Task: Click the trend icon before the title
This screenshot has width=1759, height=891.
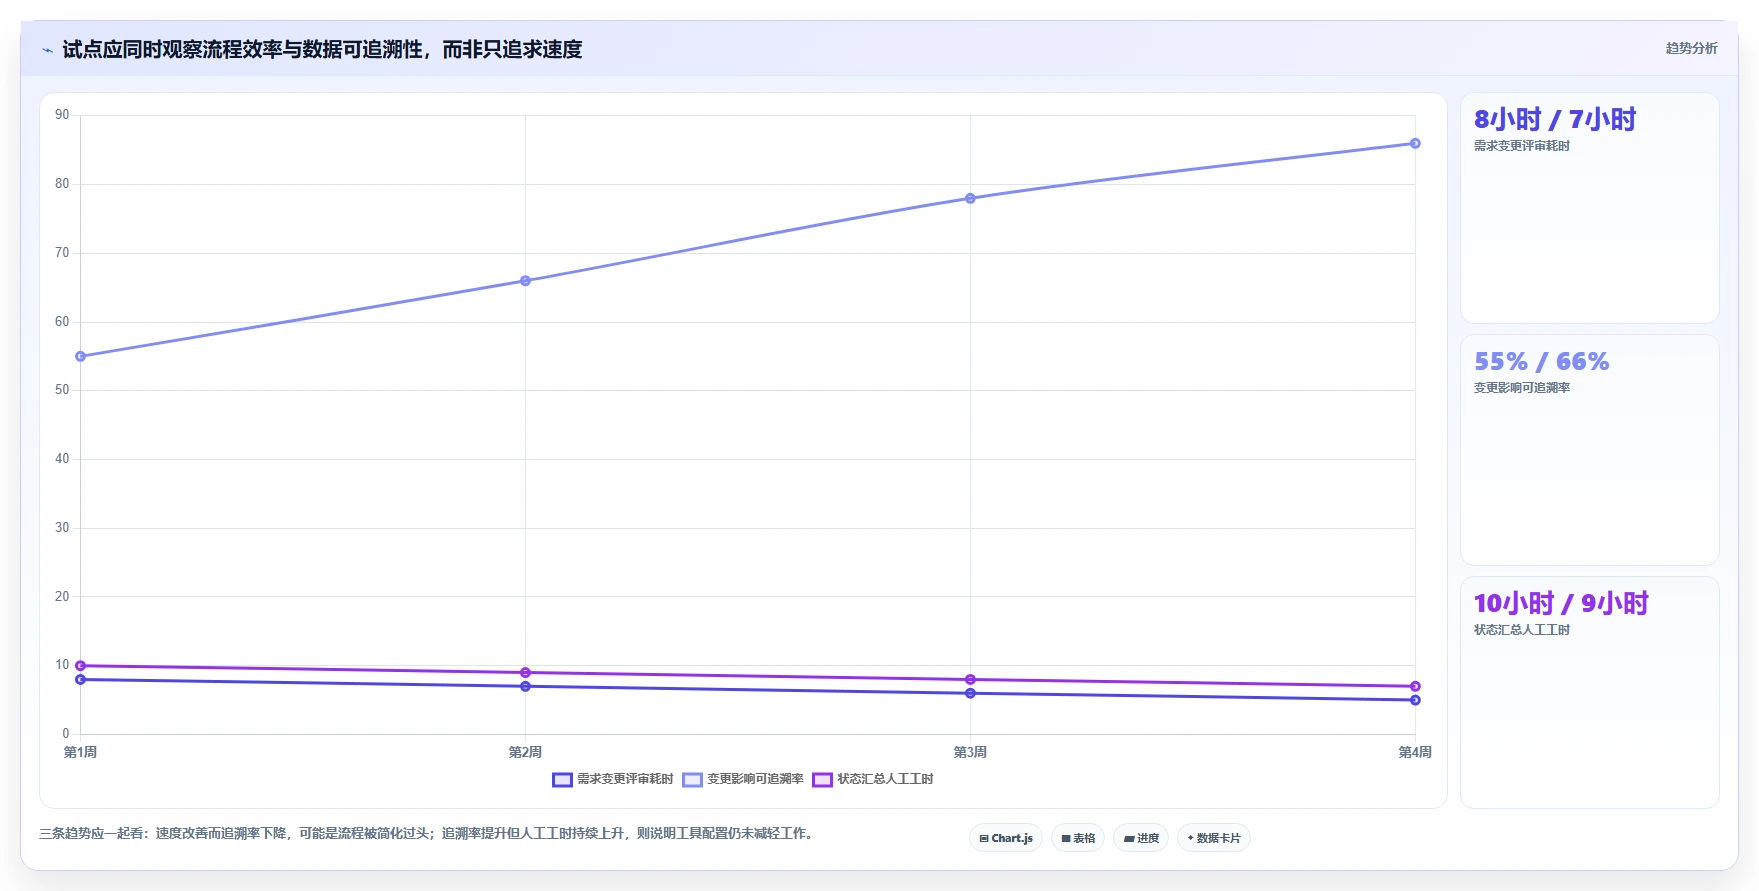Action: 48,50
